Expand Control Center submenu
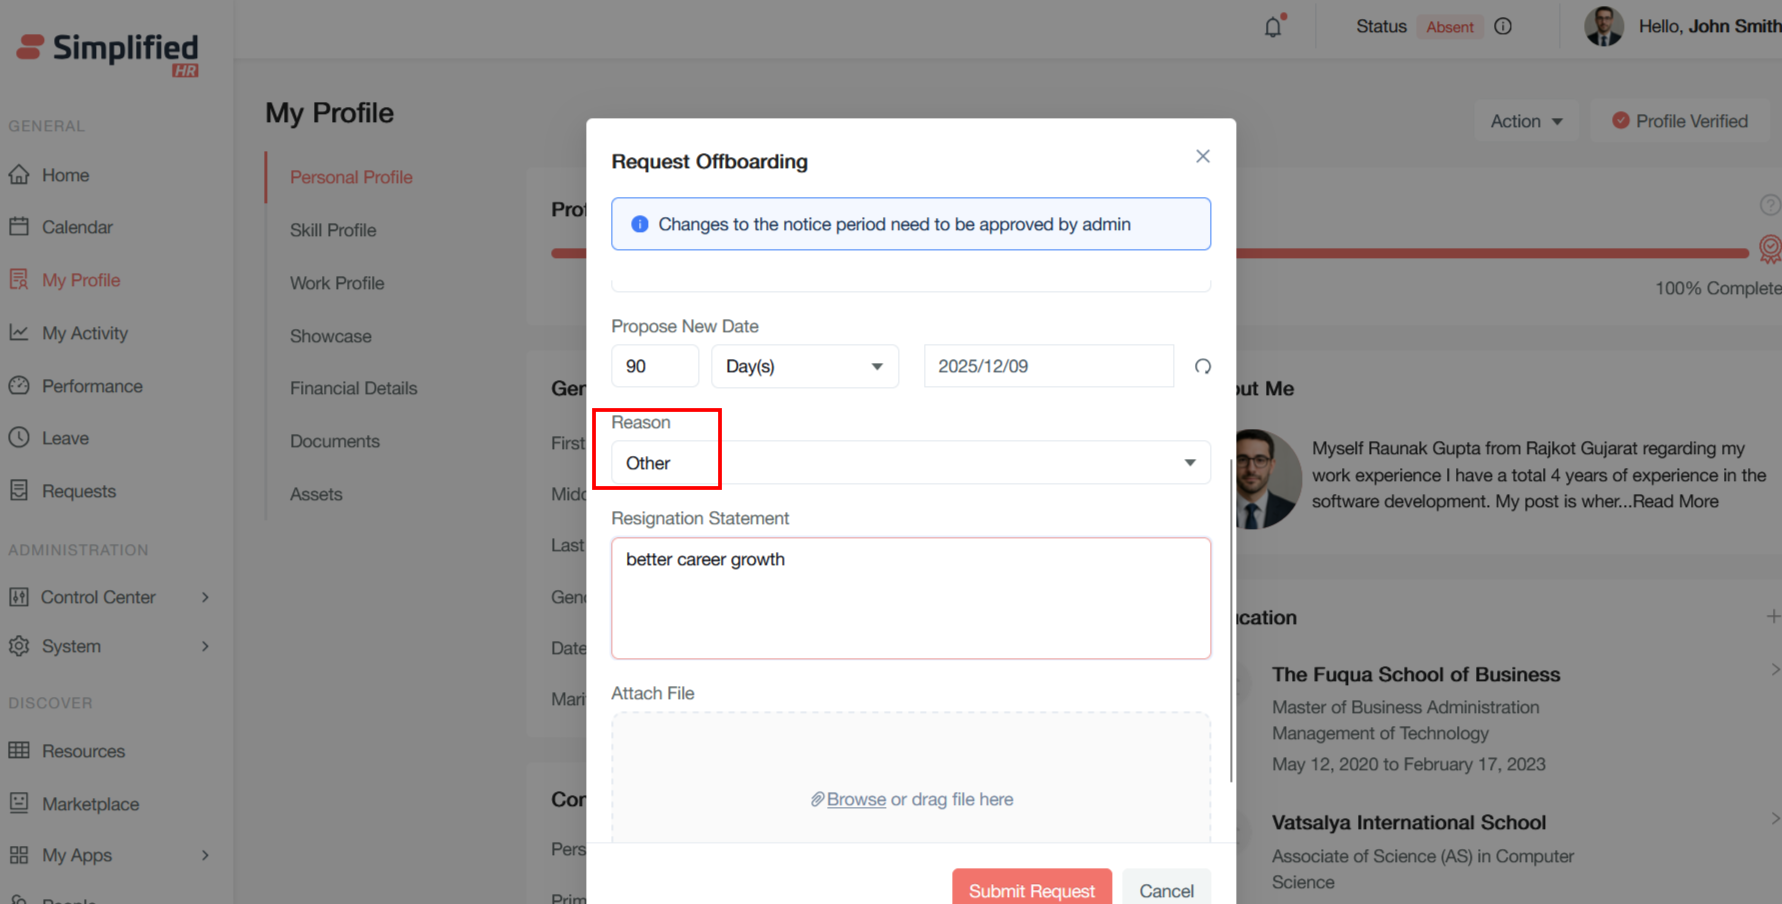The image size is (1782, 904). pos(205,597)
